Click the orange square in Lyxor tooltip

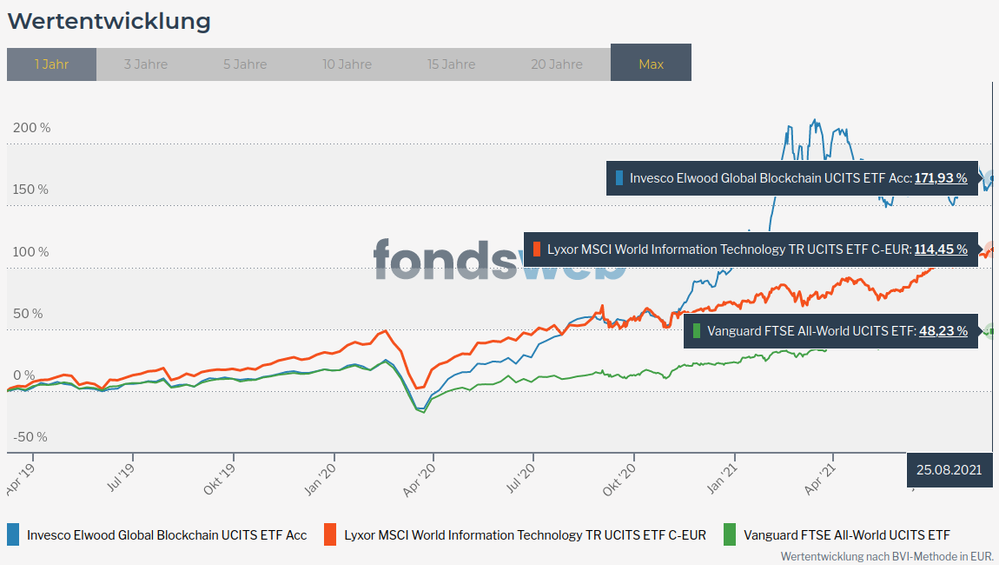pos(538,249)
